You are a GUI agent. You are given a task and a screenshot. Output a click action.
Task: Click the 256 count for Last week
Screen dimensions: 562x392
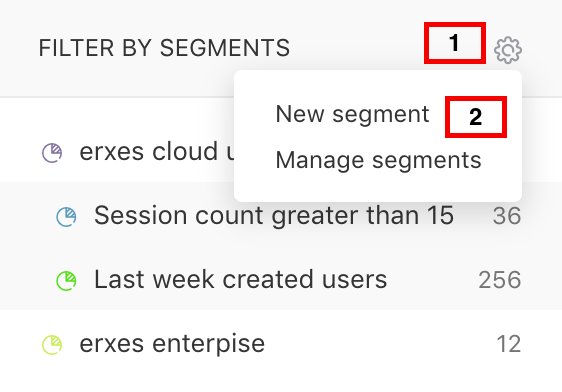500,279
